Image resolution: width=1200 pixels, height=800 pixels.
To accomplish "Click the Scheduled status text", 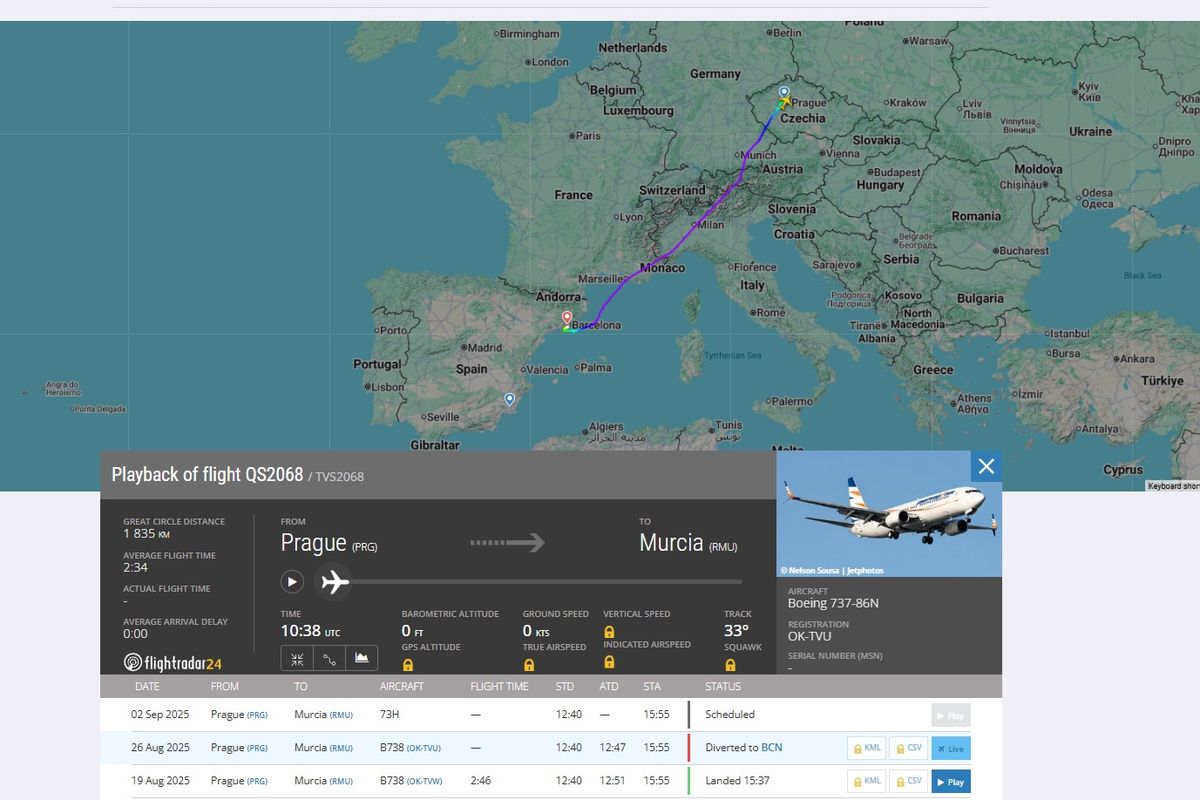I will (730, 715).
